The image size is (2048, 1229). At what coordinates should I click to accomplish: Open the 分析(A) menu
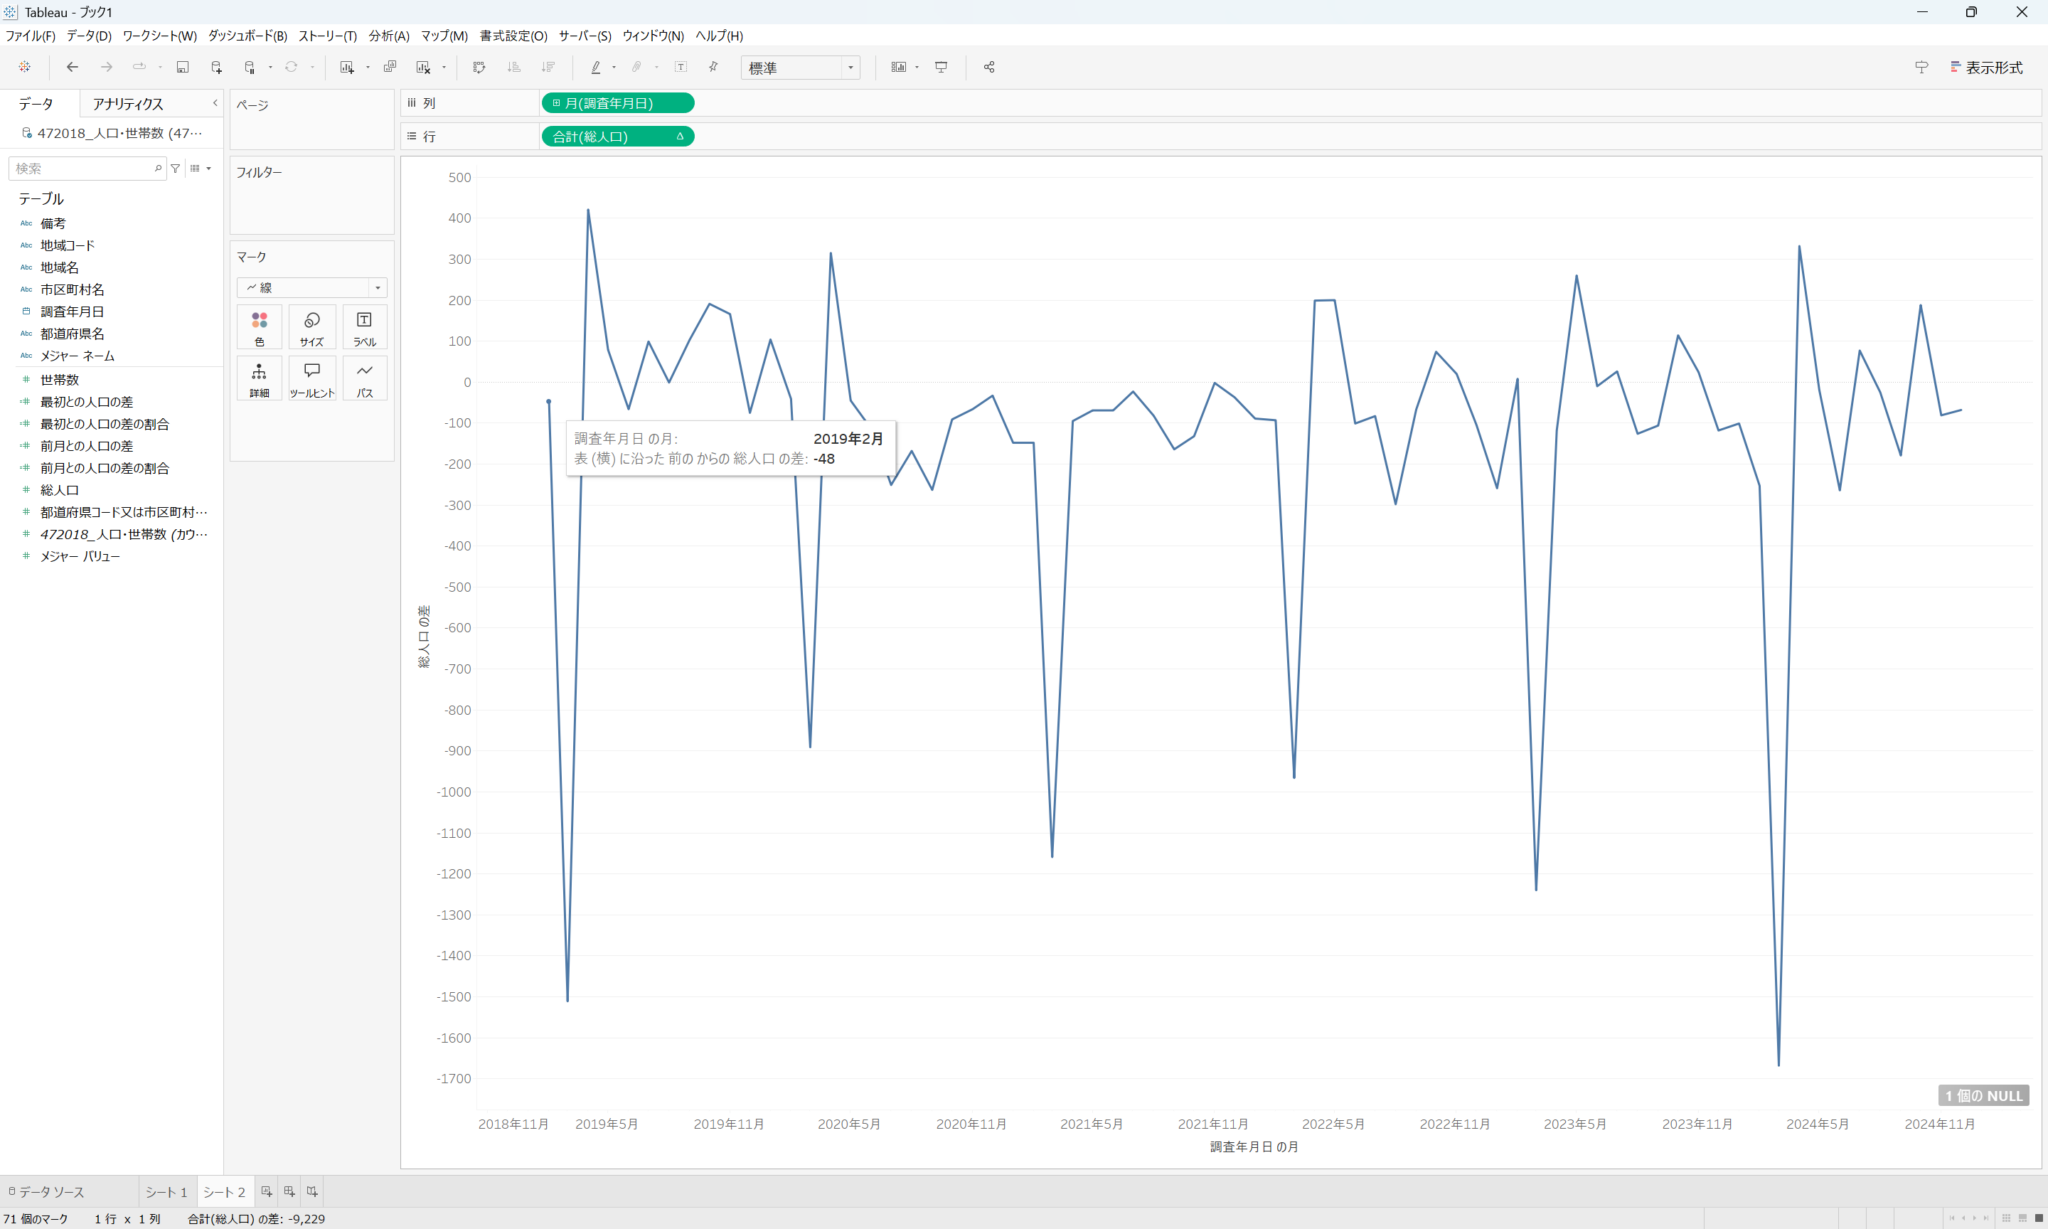click(388, 35)
